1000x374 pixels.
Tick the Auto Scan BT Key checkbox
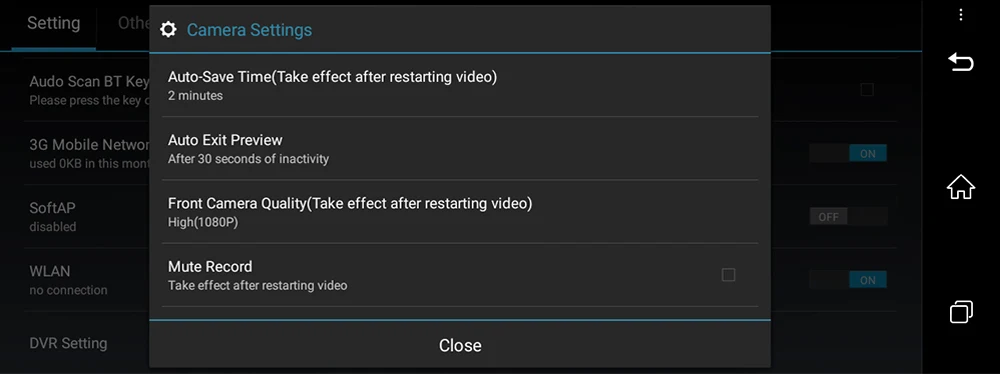point(867,90)
